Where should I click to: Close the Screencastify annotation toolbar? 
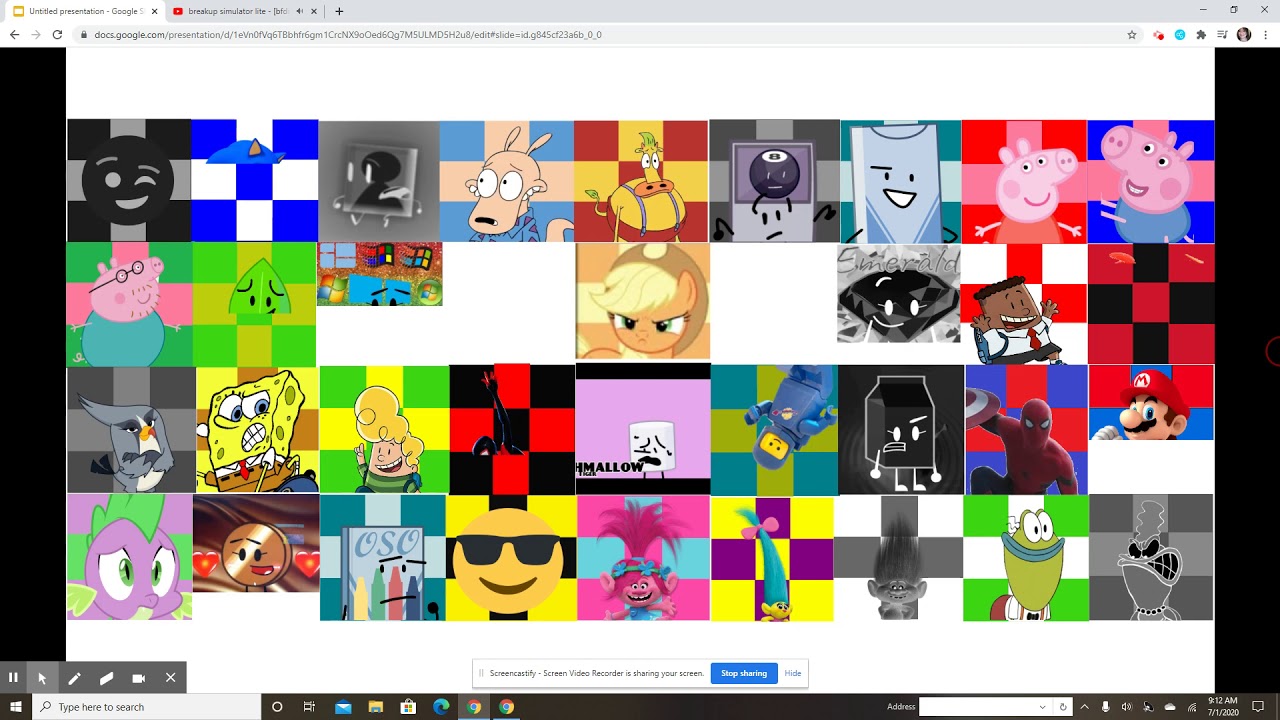[x=170, y=677]
